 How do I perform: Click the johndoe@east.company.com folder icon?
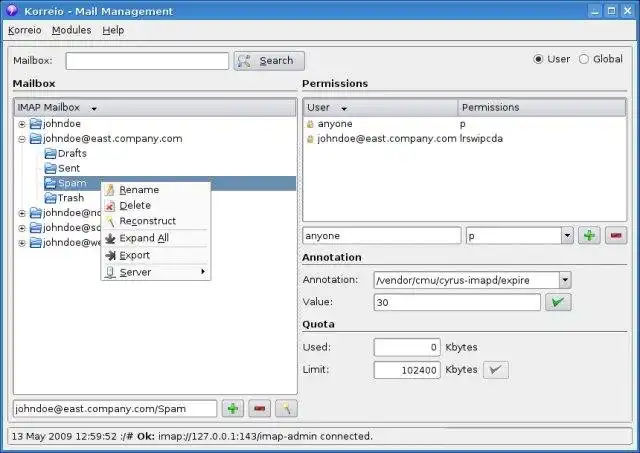pyautogui.click(x=36, y=139)
